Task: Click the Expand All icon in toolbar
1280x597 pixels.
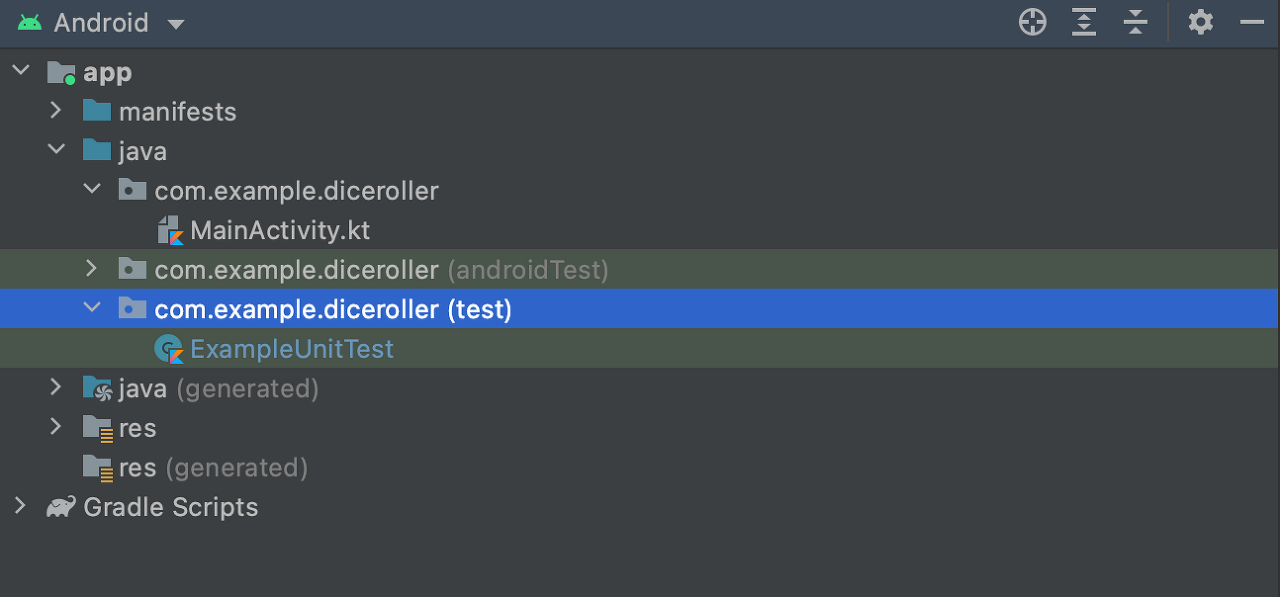Action: (x=1084, y=22)
